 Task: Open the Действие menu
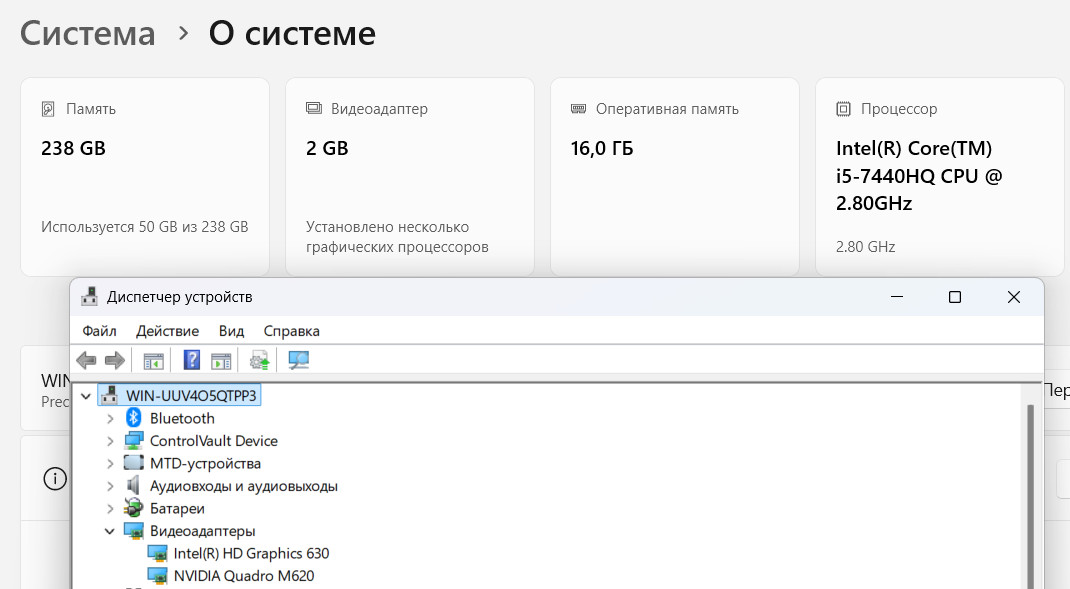coord(167,331)
